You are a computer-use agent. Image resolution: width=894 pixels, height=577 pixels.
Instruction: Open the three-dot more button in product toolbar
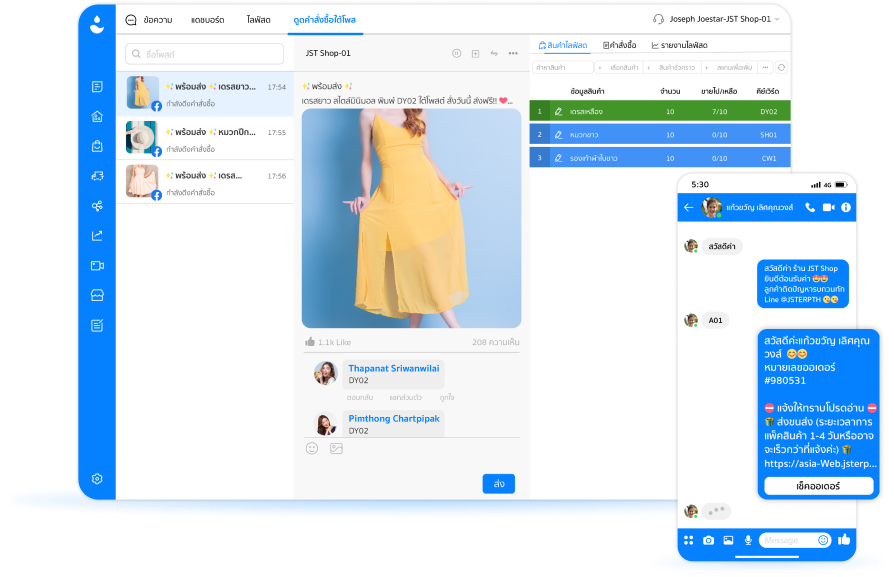click(x=766, y=67)
